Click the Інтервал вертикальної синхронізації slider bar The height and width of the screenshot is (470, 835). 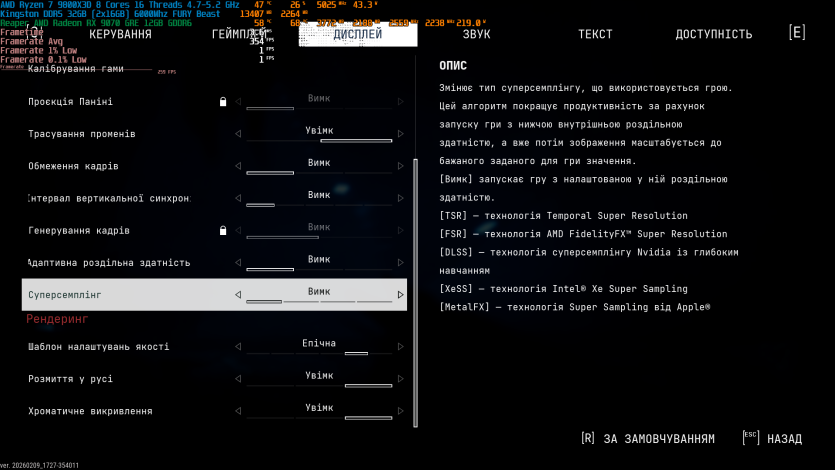(319, 205)
